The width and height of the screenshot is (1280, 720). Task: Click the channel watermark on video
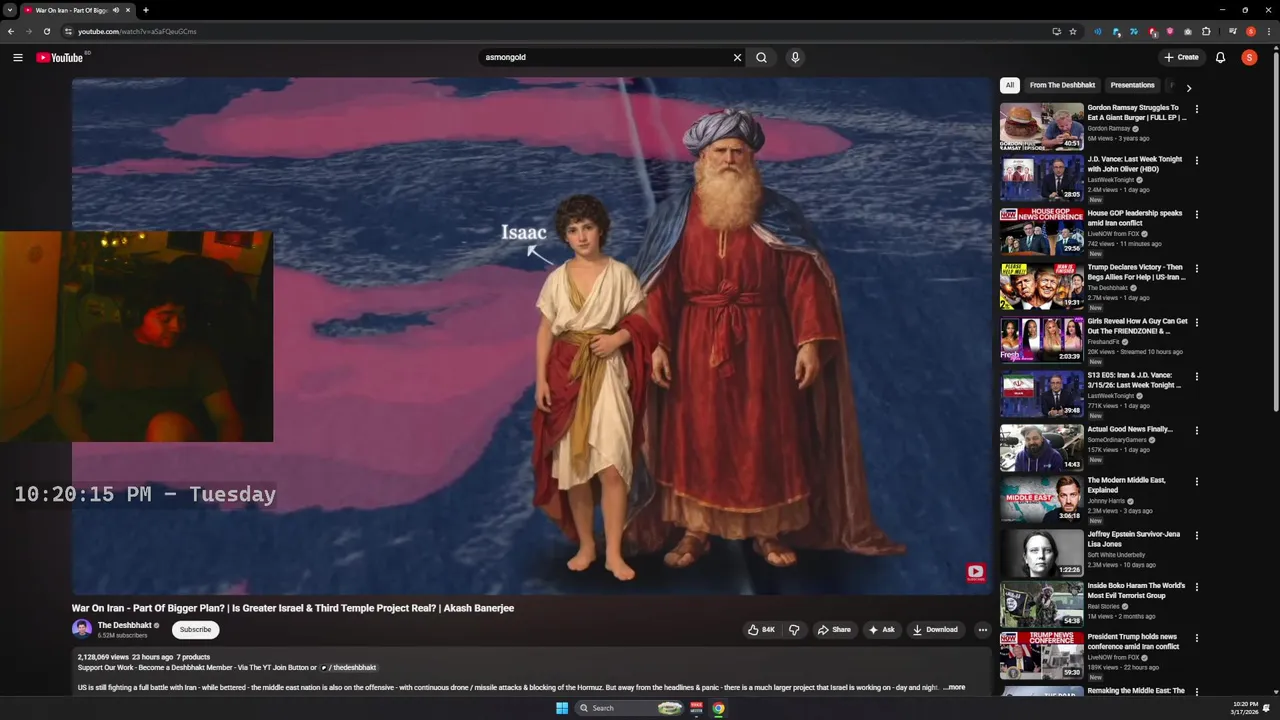(x=975, y=573)
